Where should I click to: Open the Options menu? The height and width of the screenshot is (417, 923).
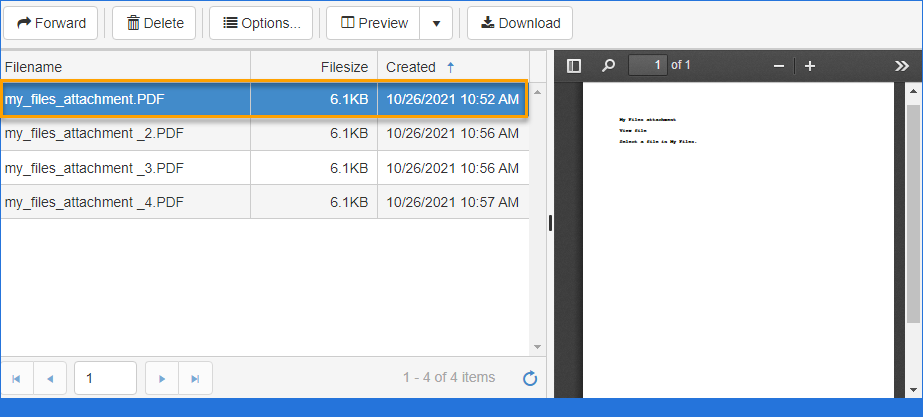click(261, 23)
